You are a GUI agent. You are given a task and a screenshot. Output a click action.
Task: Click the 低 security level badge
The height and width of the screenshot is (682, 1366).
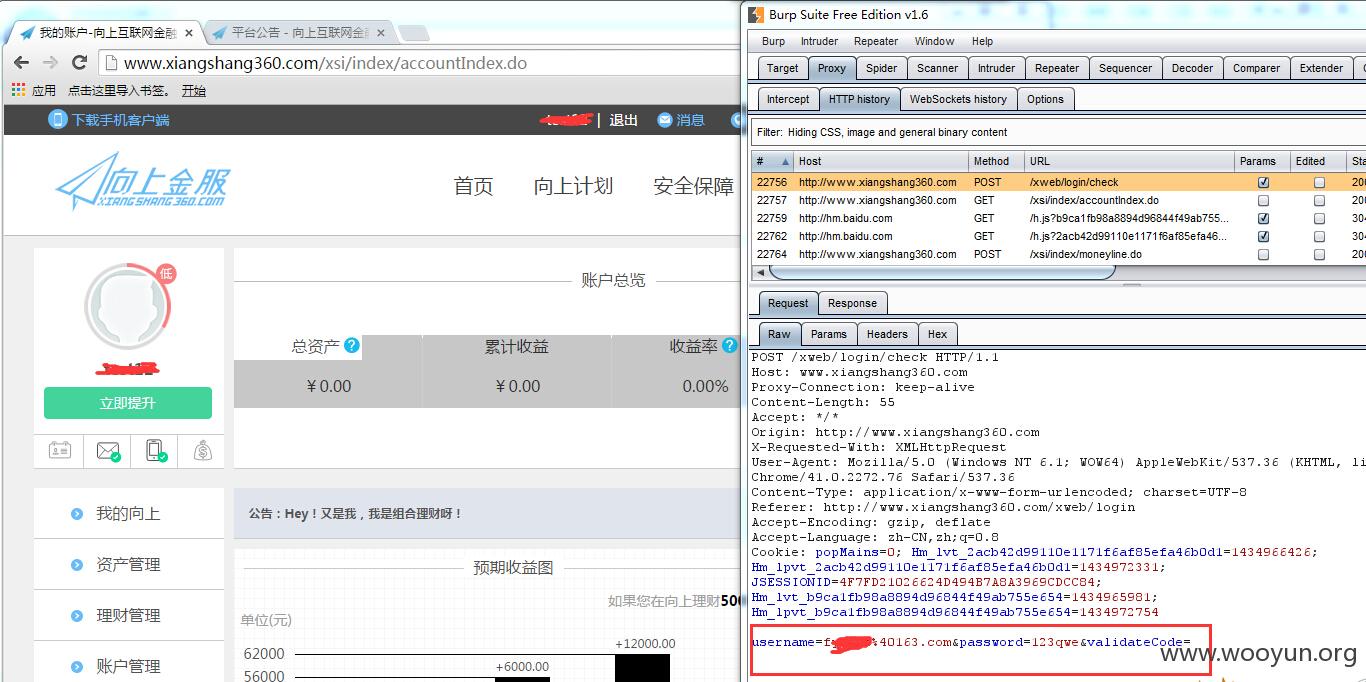tap(166, 273)
